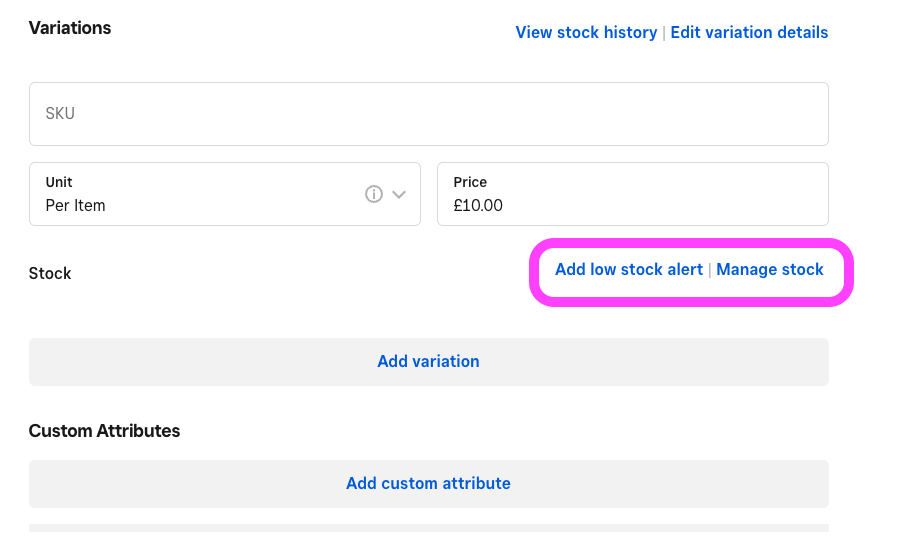
Task: Select Add low stock alert link
Action: click(628, 269)
